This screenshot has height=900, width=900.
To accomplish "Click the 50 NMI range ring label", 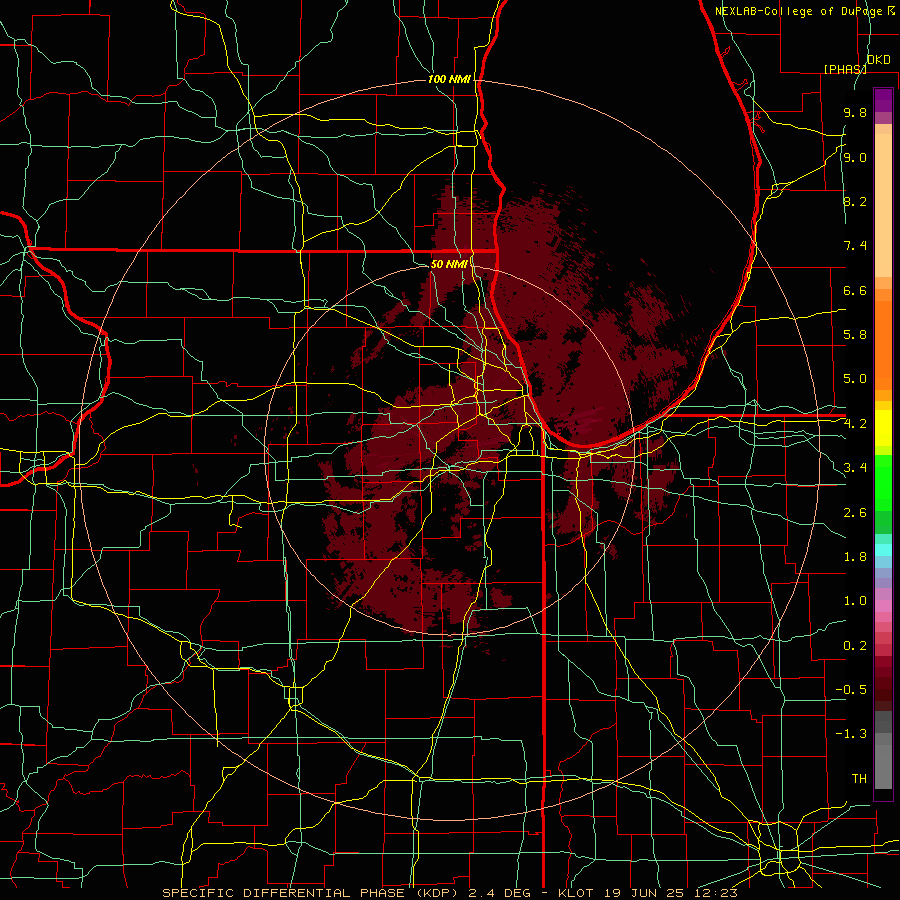I will click(449, 264).
